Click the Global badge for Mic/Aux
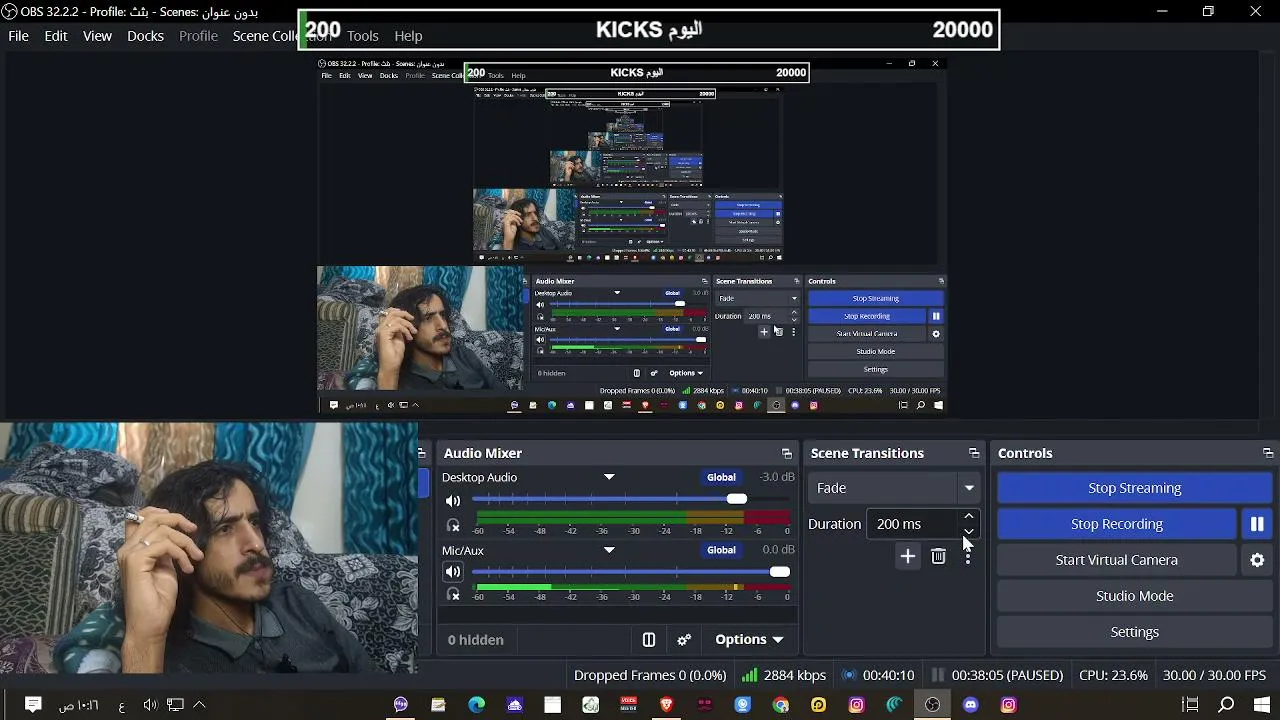The width and height of the screenshot is (1280, 720). tap(721, 550)
